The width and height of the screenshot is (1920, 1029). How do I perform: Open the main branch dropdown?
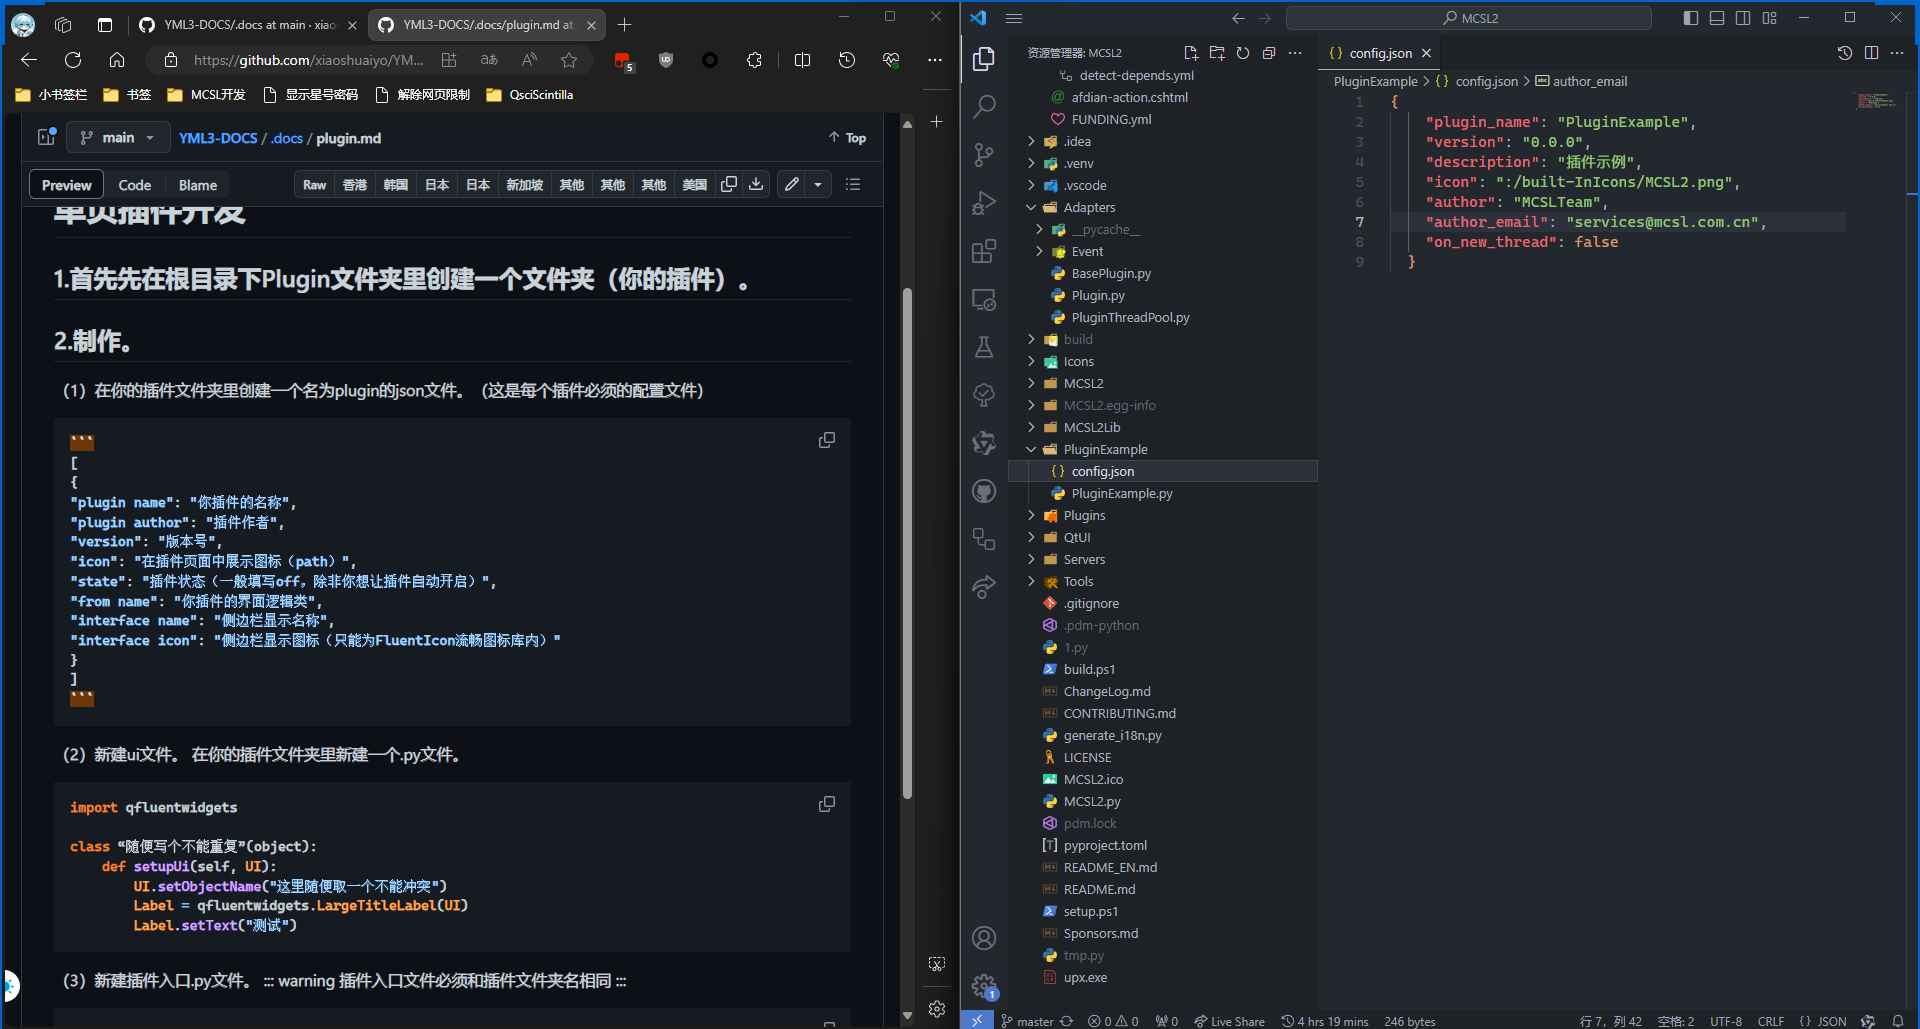[x=118, y=138]
